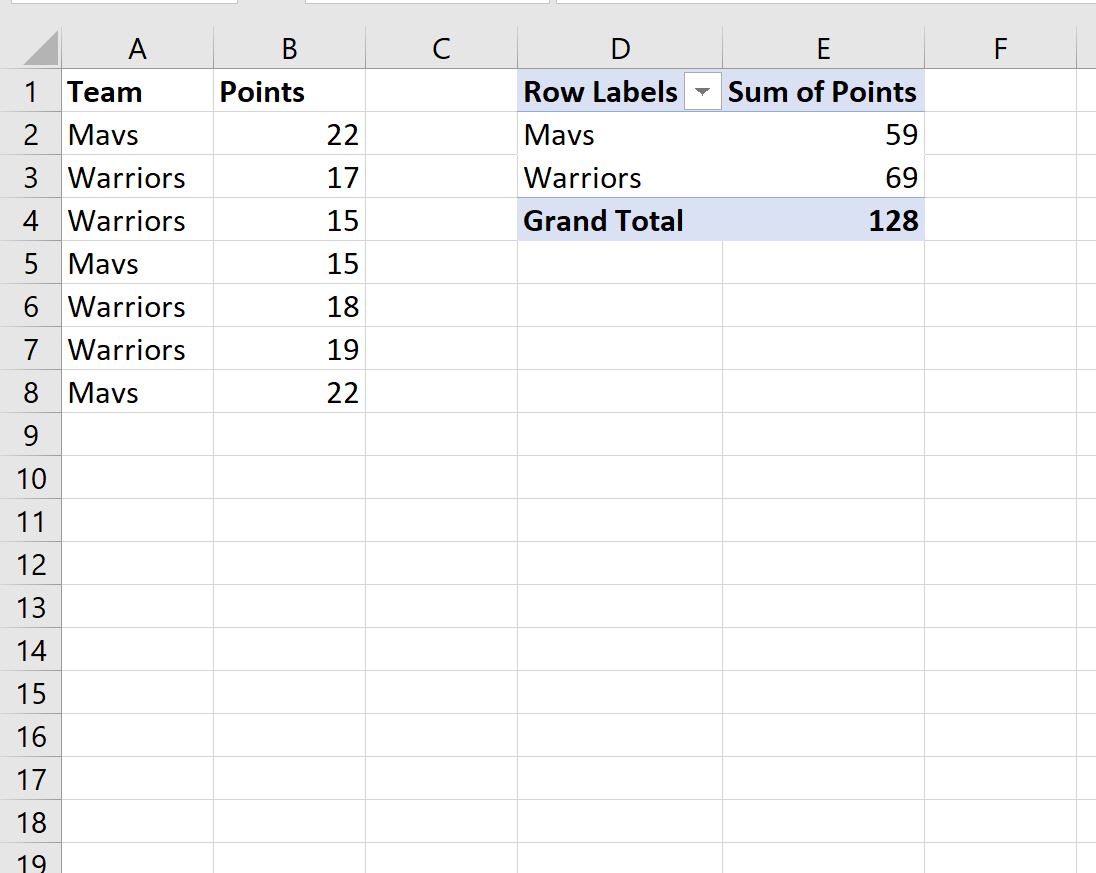
Task: Select column D header
Action: click(620, 48)
